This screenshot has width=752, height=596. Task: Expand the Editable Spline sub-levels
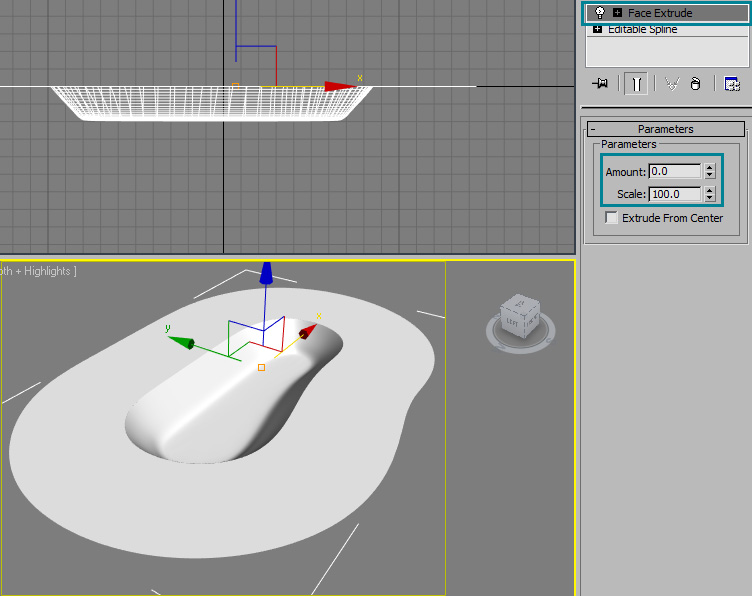(598, 30)
